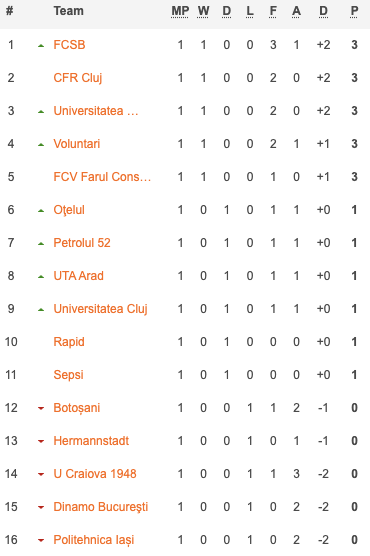The height and width of the screenshot is (556, 370).
Task: Click the W wins column header
Action: pos(203,11)
